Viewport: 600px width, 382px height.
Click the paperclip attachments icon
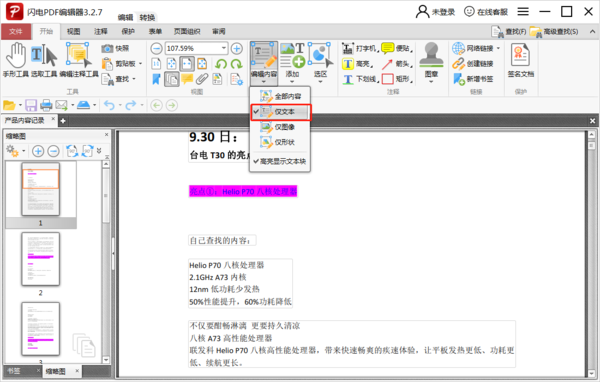(x=202, y=79)
